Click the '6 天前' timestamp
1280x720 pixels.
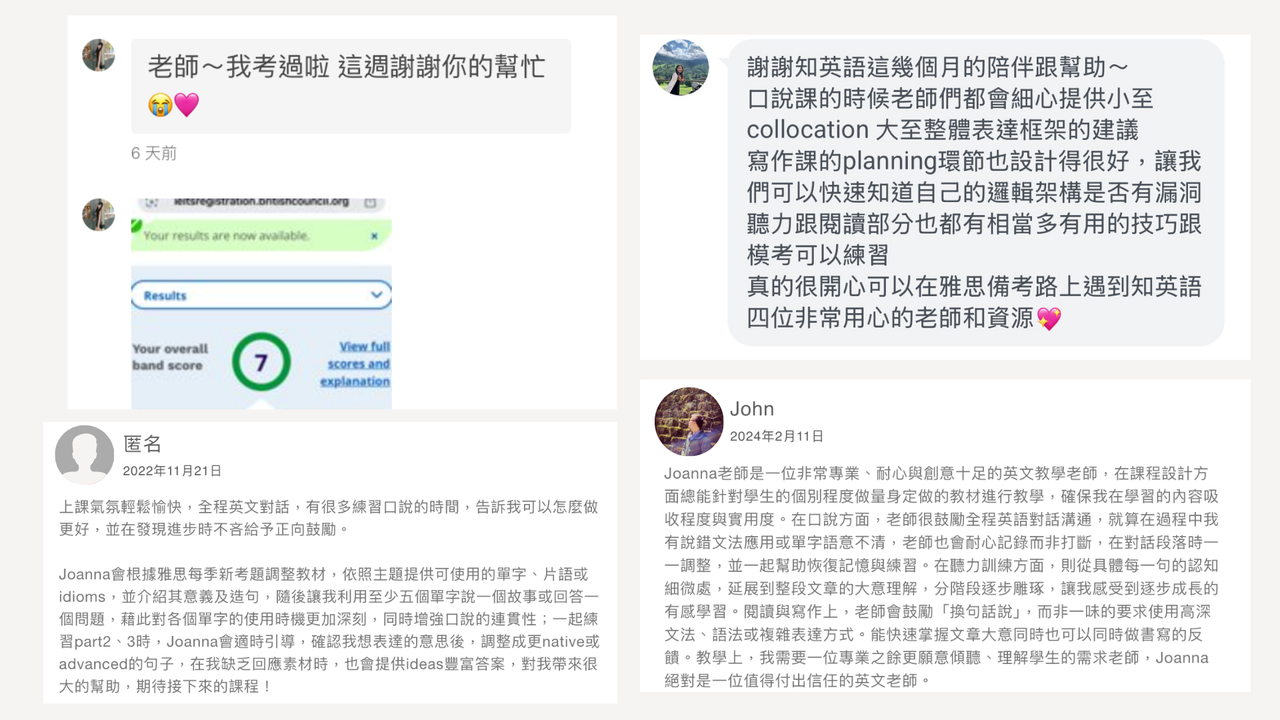click(154, 153)
